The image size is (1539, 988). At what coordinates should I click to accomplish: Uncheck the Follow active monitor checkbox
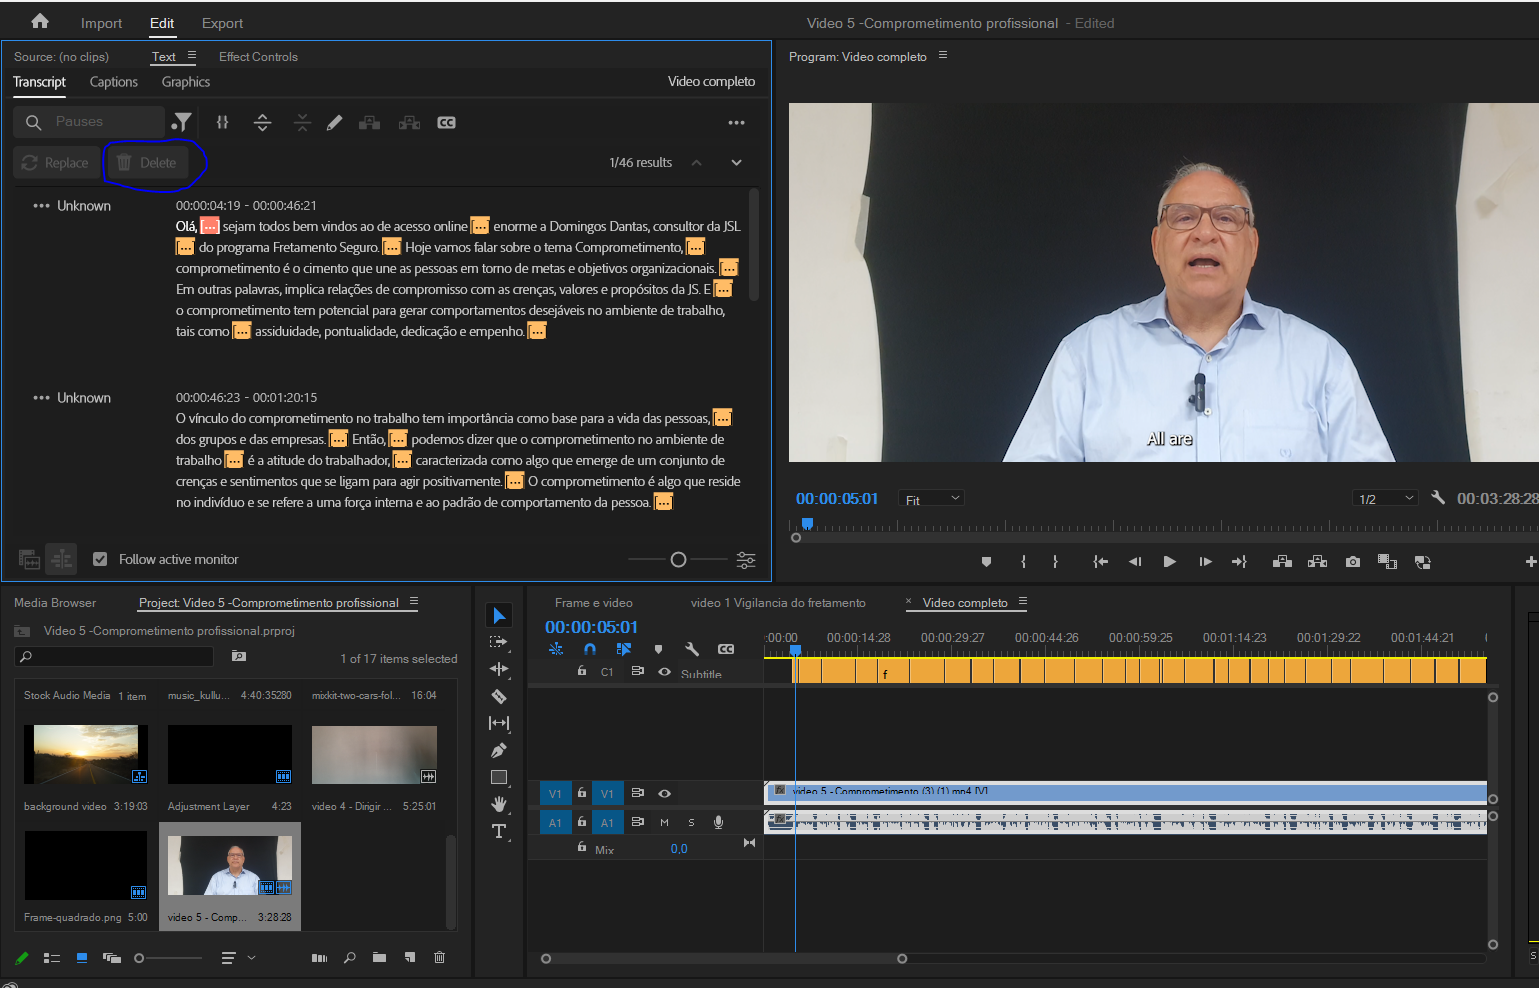pyautogui.click(x=100, y=558)
